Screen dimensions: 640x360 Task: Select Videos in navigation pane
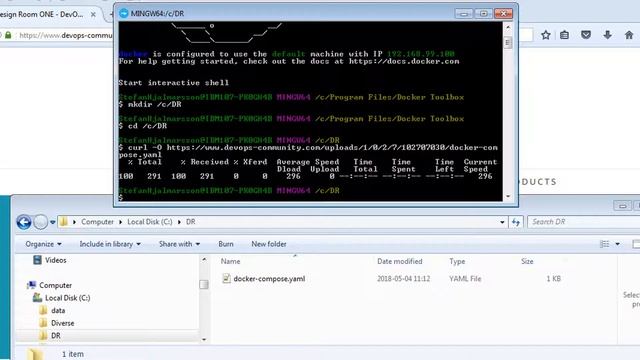[x=56, y=260]
